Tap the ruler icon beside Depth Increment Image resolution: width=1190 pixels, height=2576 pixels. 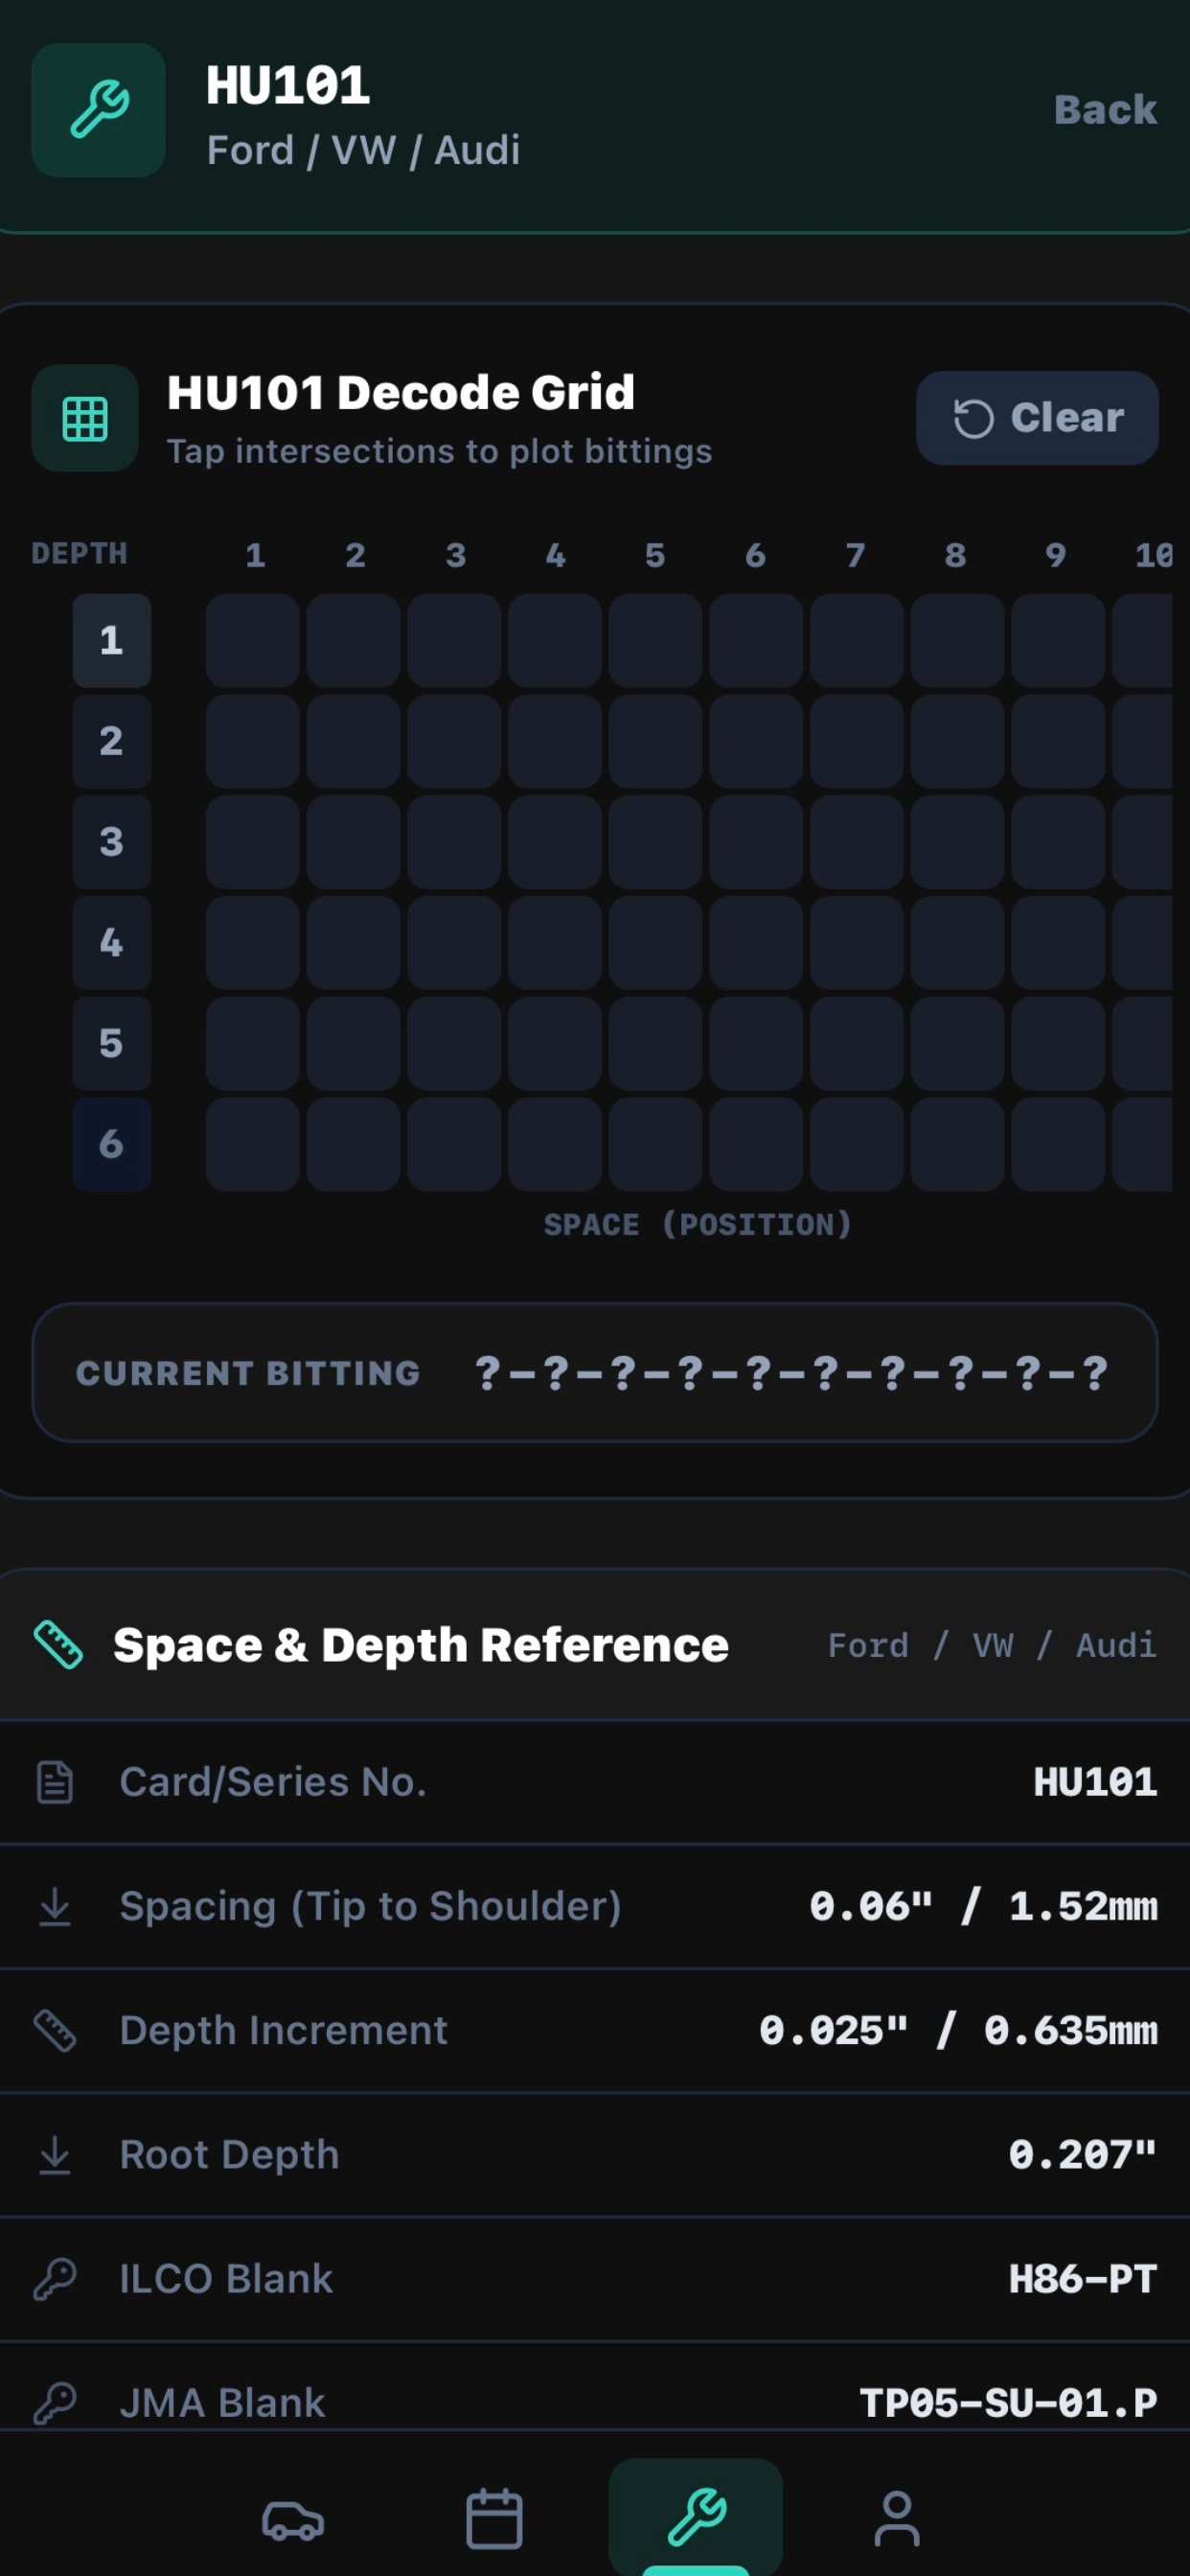tap(55, 2030)
